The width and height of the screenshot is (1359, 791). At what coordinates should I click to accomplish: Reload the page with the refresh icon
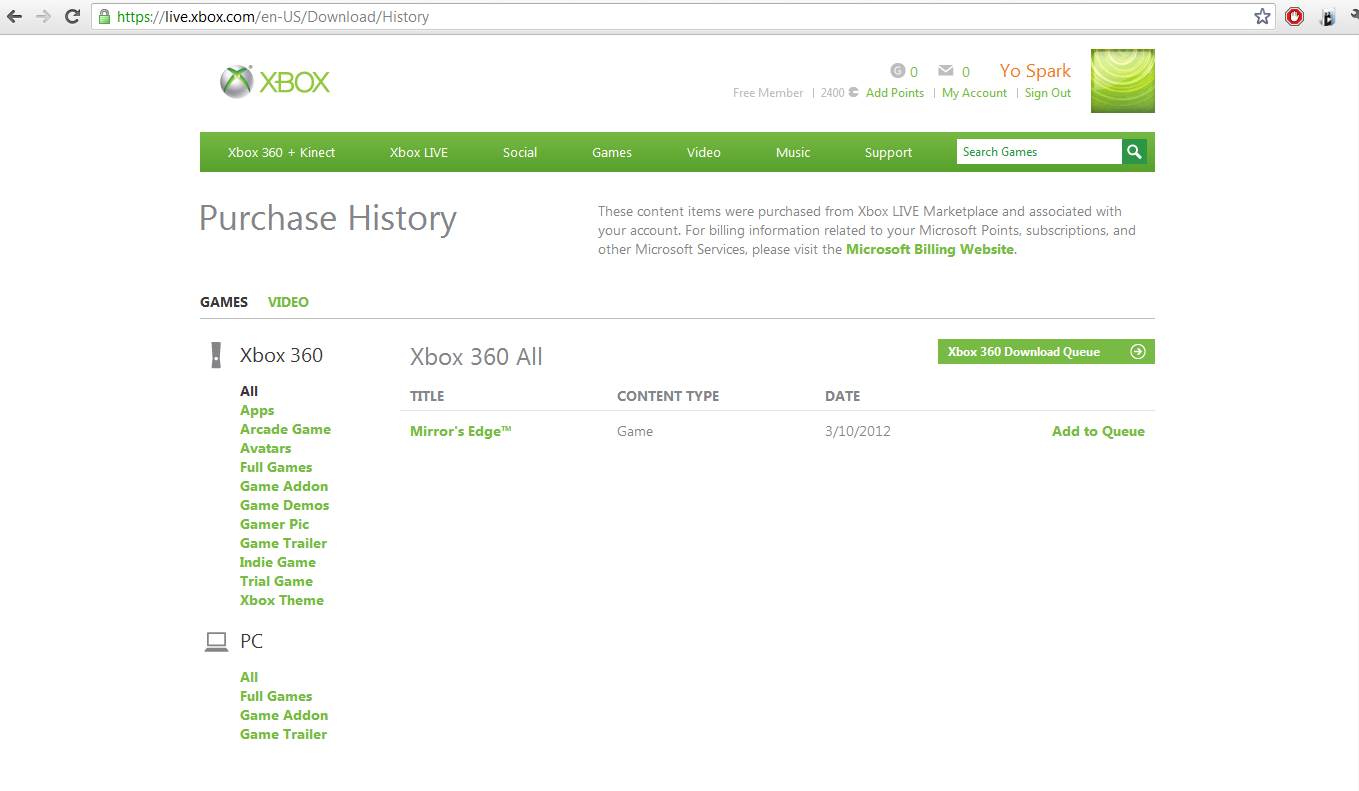(72, 17)
